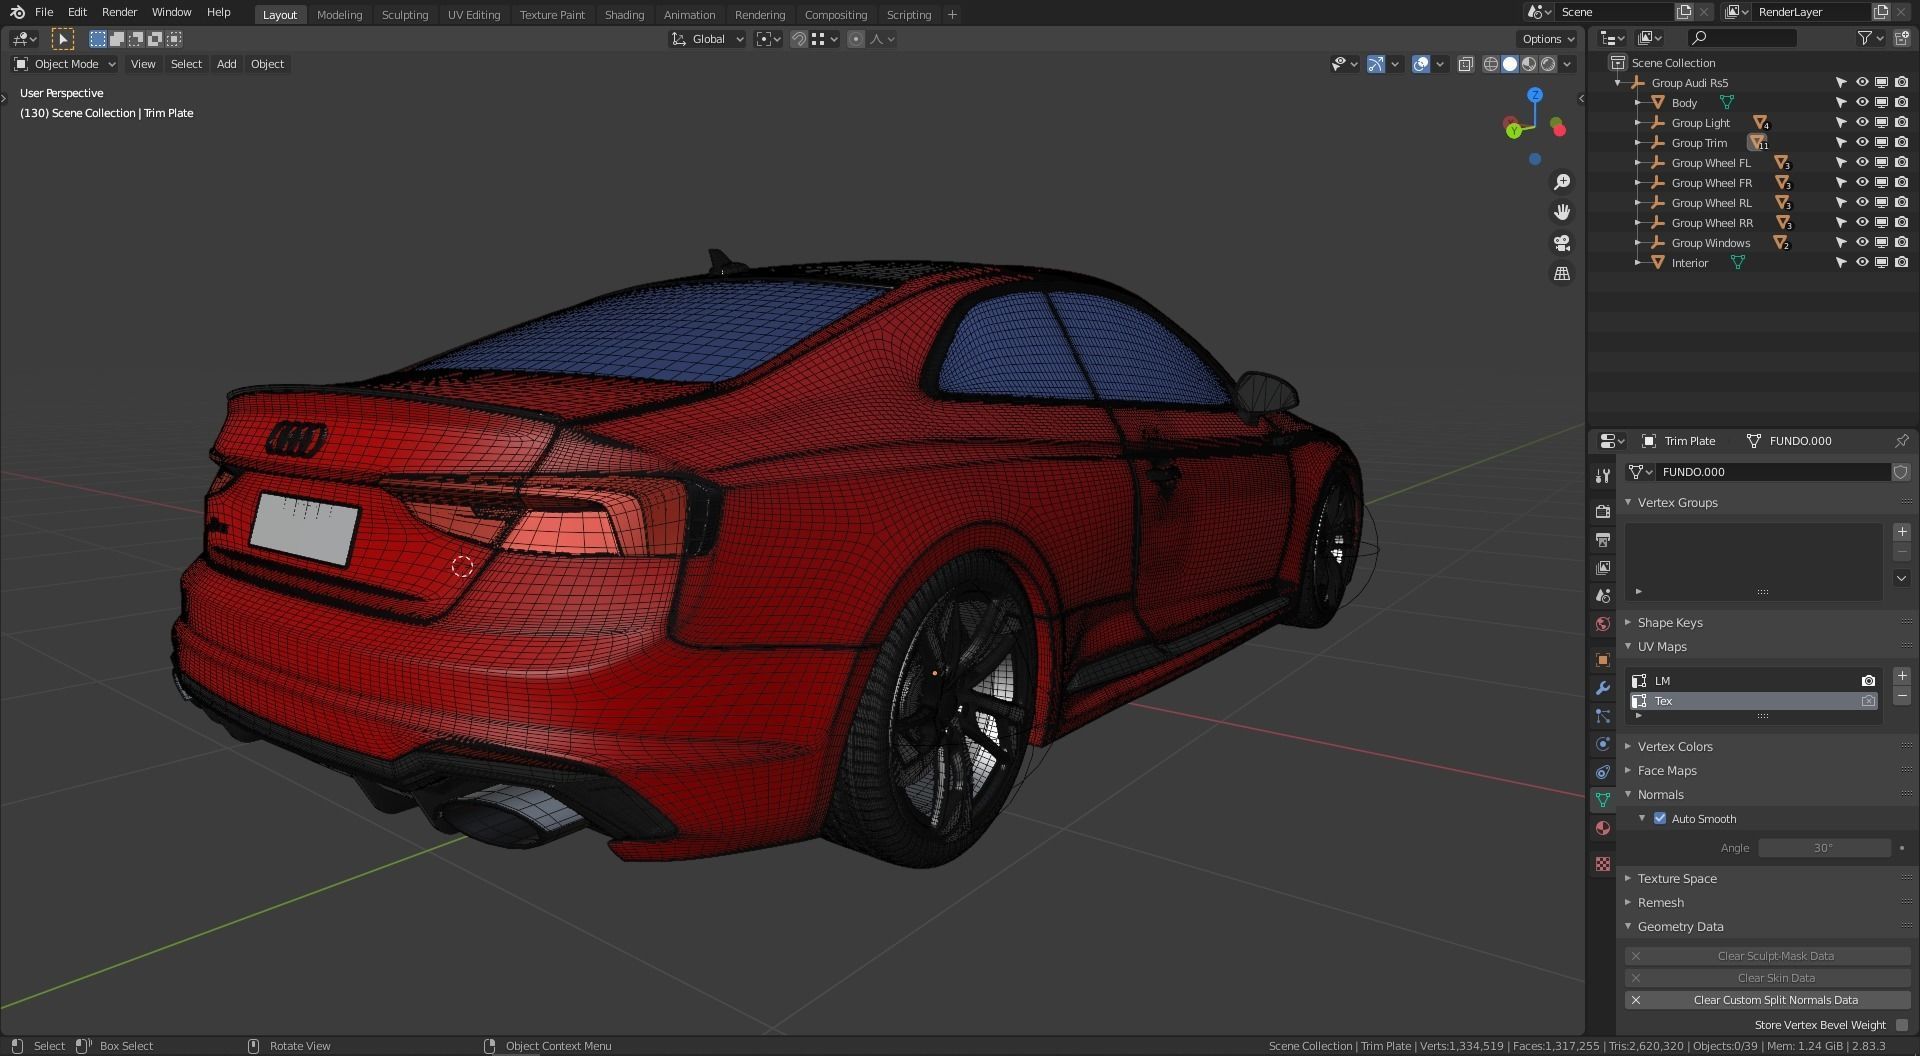Open the viewport Add menu
Image resolution: width=1920 pixels, height=1056 pixels.
[x=227, y=64]
